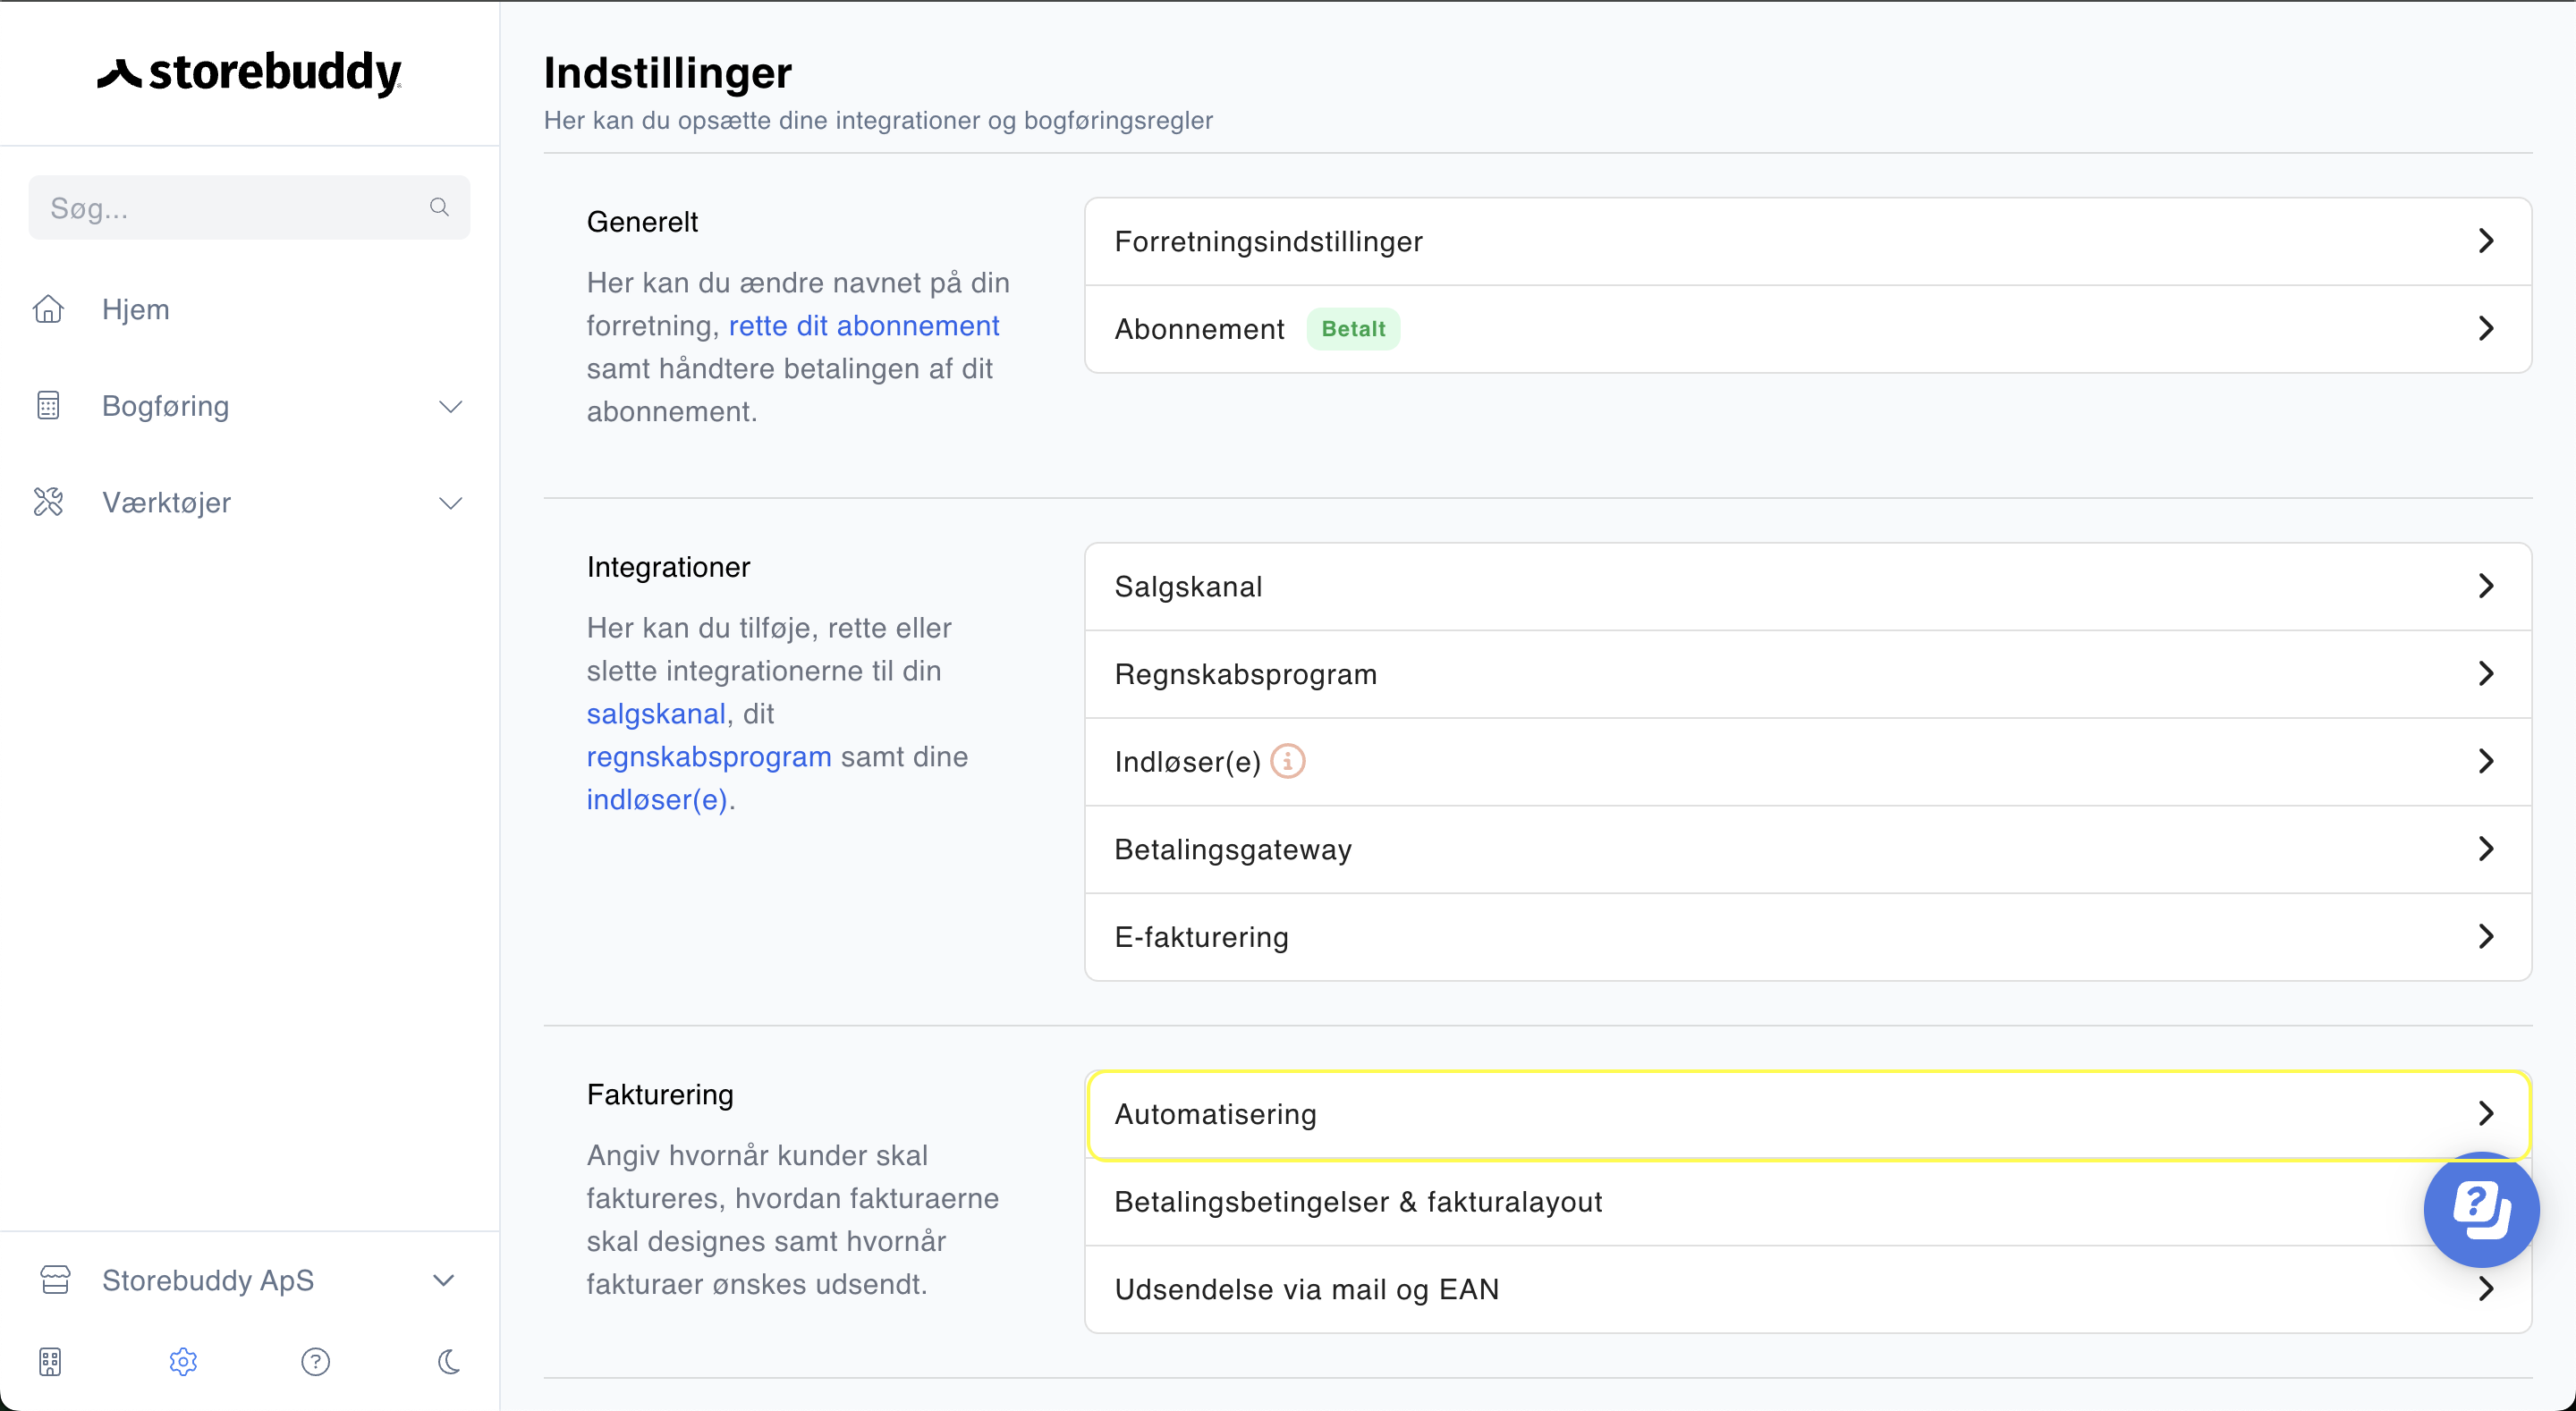2576x1411 pixels.
Task: Open Forretningsindstillinger settings row
Action: pyautogui.click(x=1808, y=241)
